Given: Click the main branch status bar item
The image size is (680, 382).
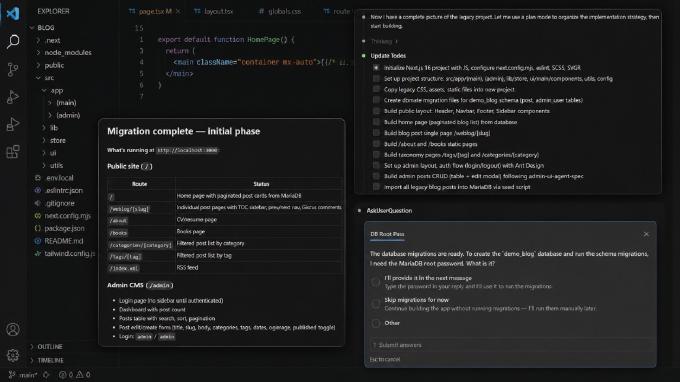Looking at the screenshot, I should pyautogui.click(x=23, y=375).
